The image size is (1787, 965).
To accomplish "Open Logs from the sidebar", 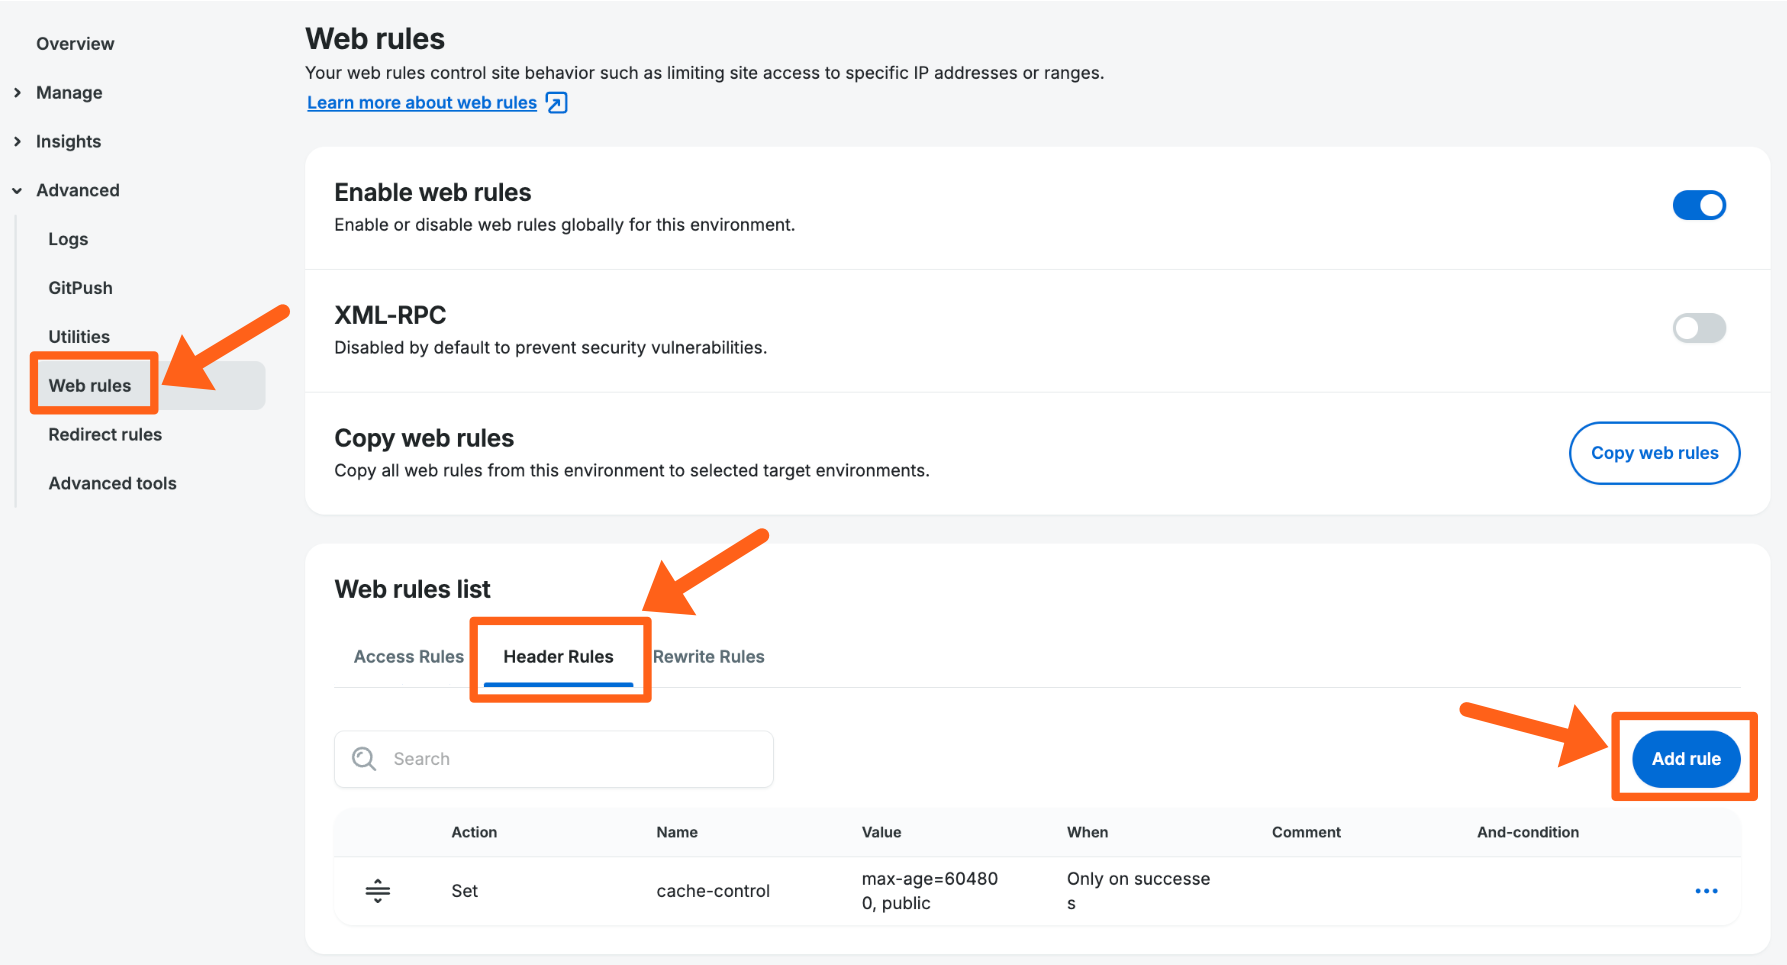I will coord(67,238).
